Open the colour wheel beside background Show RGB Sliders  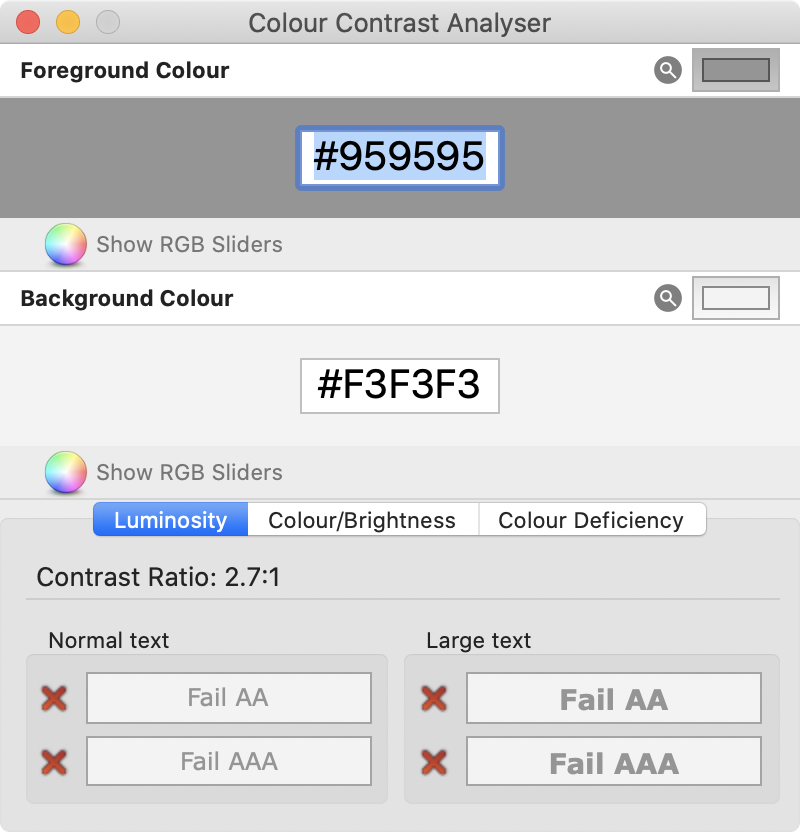point(65,472)
